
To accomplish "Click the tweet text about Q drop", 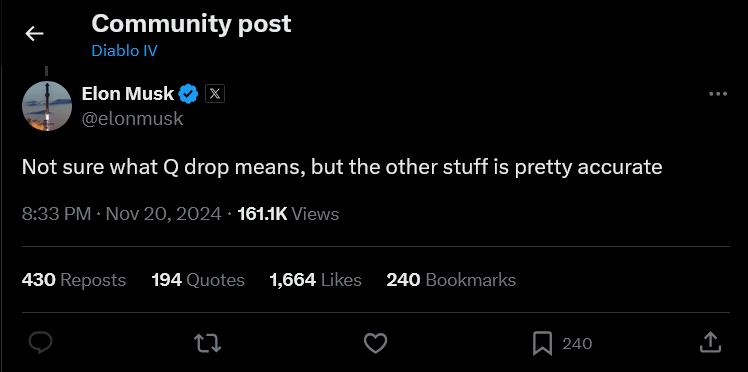I will [x=342, y=167].
